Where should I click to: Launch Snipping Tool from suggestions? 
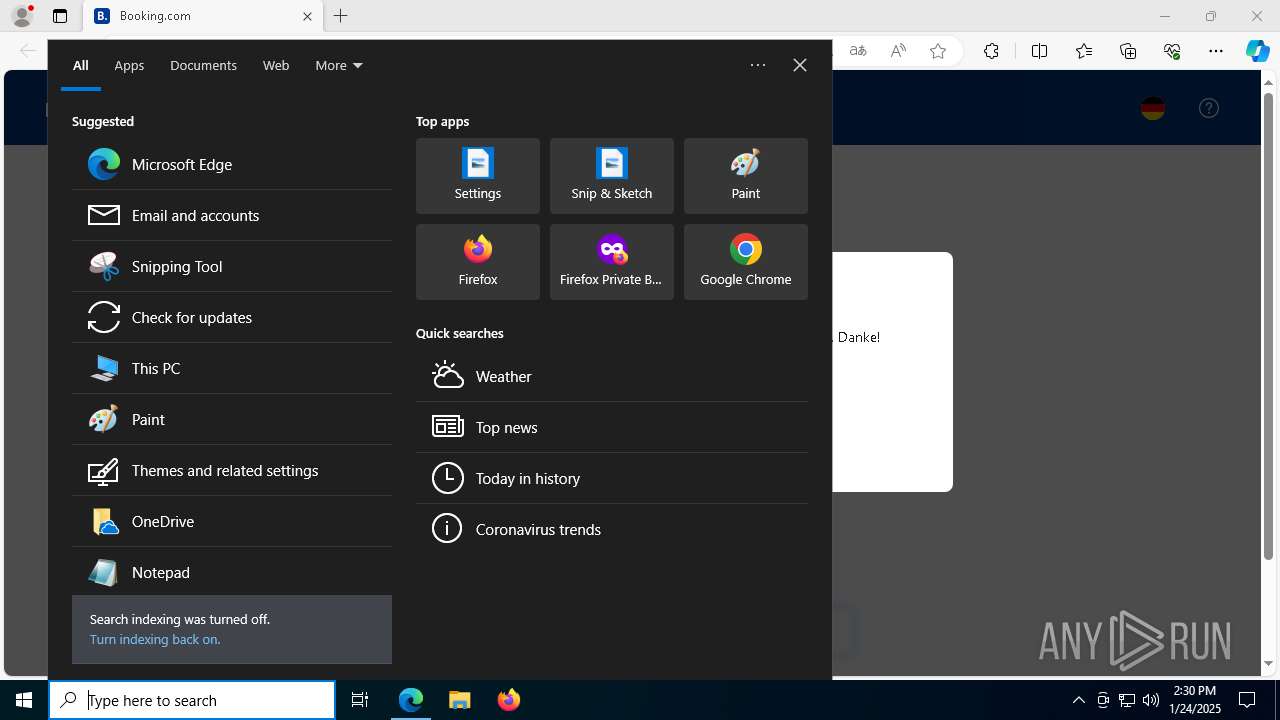tap(232, 266)
